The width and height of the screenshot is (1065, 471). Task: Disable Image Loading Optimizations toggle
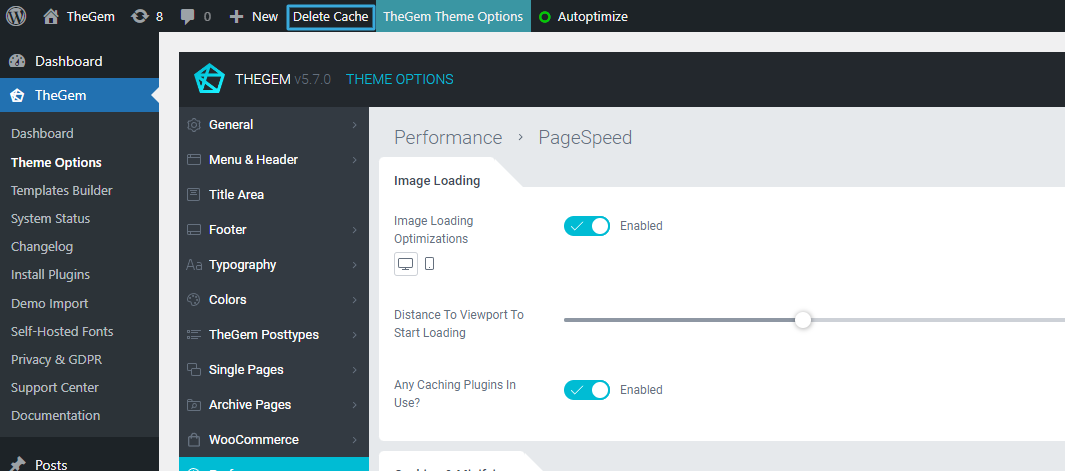586,226
